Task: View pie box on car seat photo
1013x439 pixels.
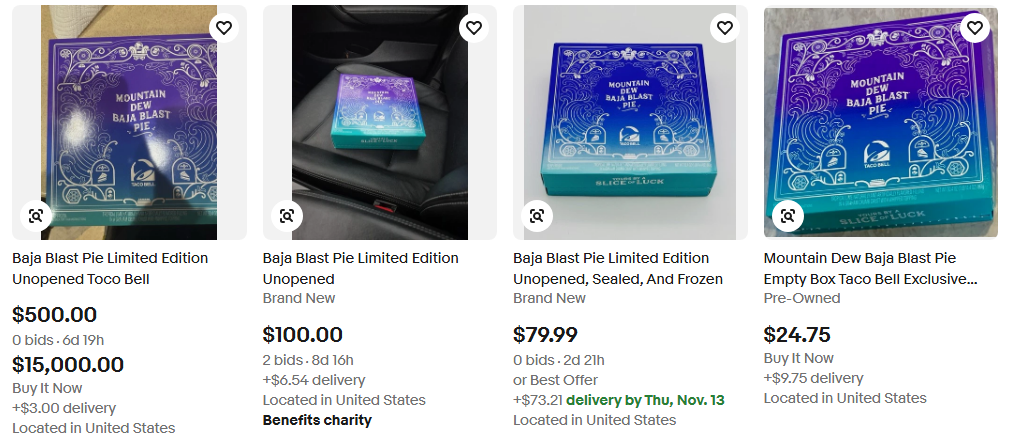Action: point(380,123)
